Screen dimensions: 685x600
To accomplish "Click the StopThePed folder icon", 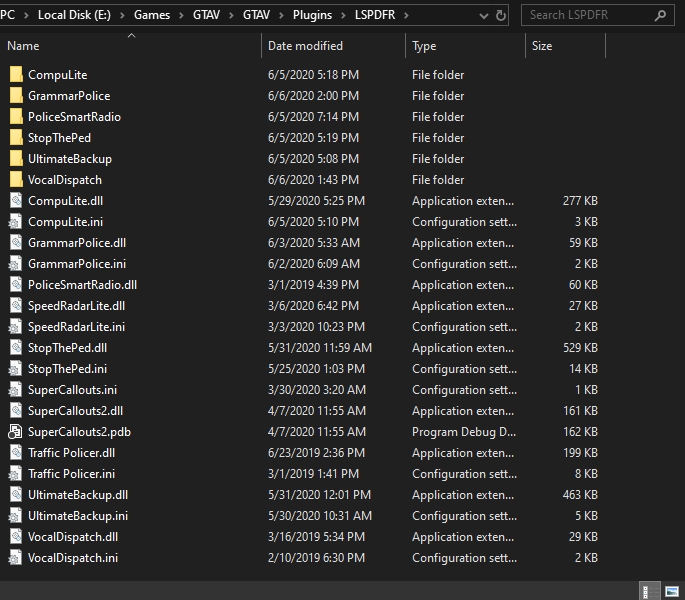I will 16,138.
